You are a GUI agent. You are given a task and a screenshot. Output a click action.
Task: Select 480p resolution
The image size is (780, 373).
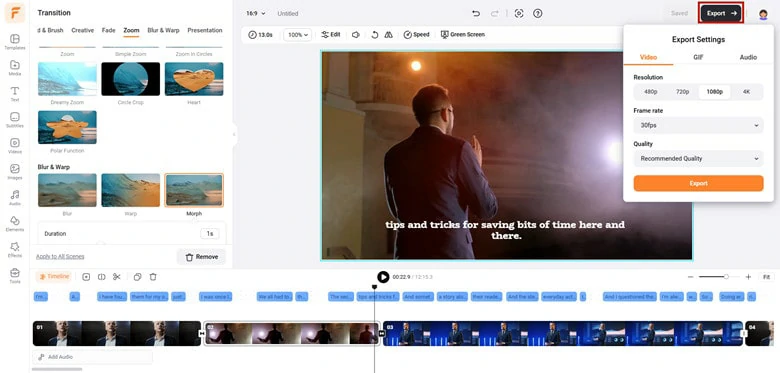651,92
